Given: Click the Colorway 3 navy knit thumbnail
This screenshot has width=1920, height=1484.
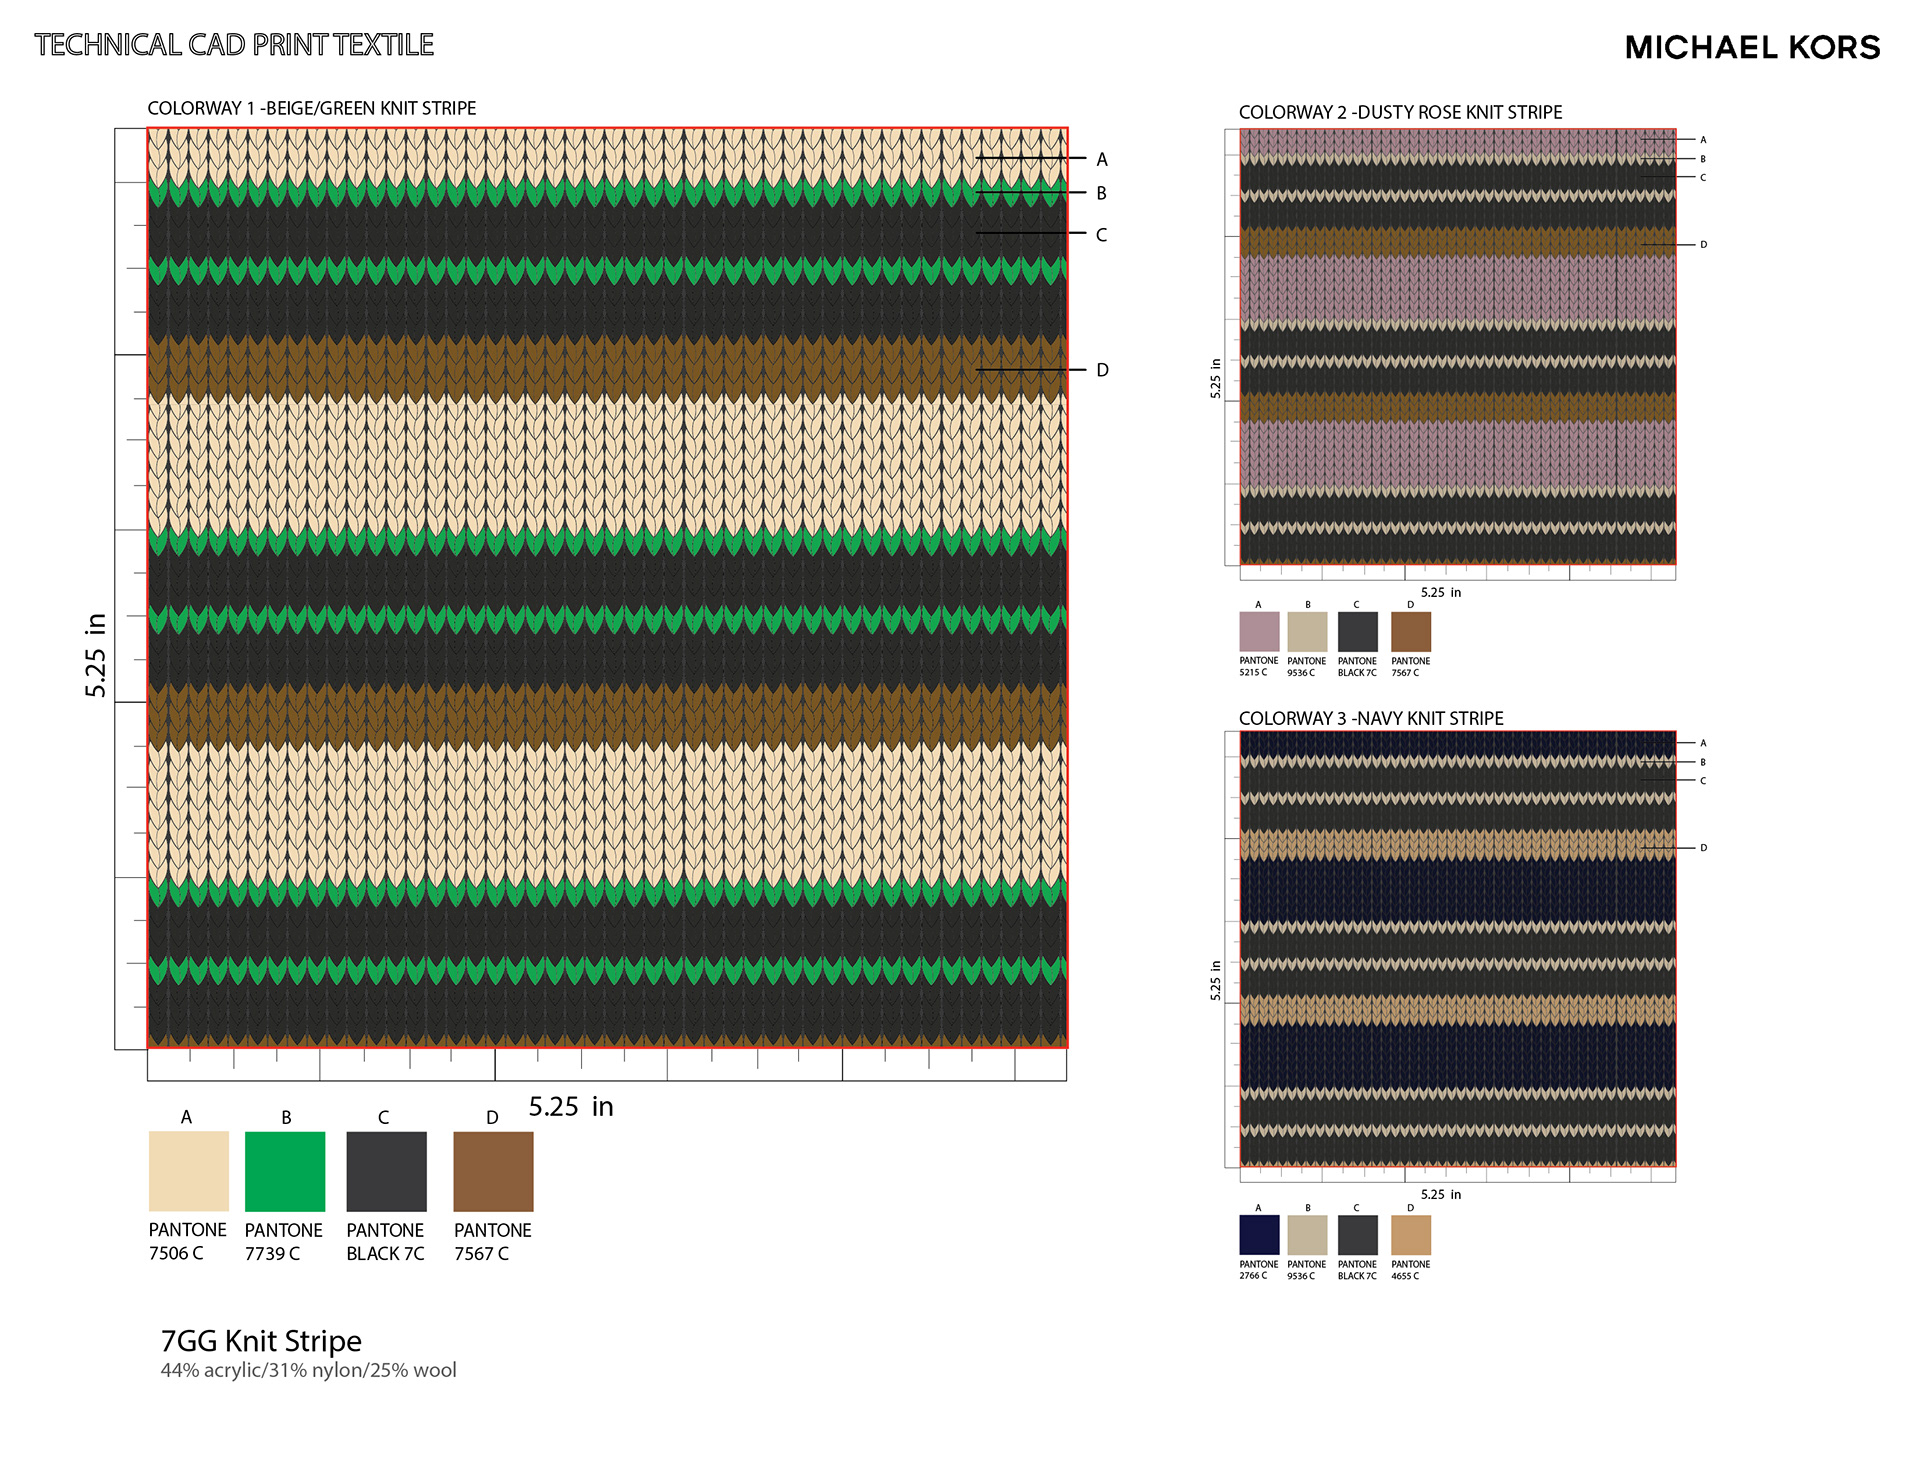Looking at the screenshot, I should tap(1457, 948).
